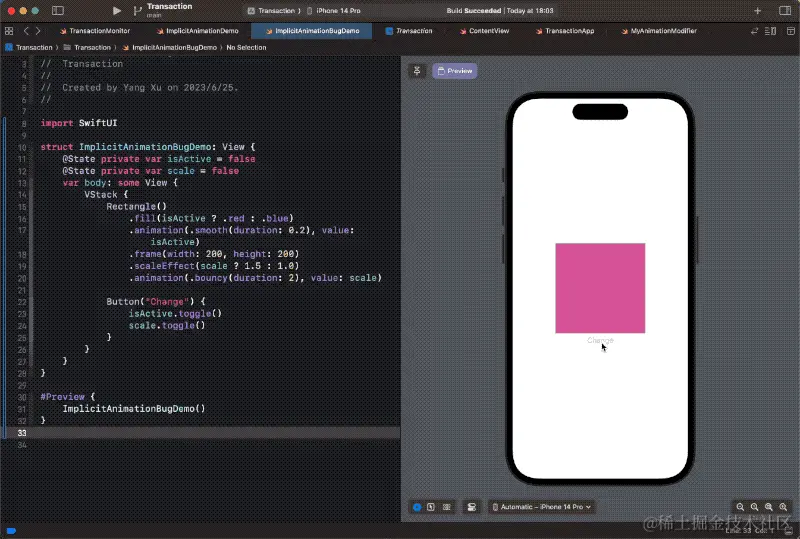Viewport: 800px width, 539px height.
Task: Switch to the TransactionApp tab
Action: coord(565,31)
